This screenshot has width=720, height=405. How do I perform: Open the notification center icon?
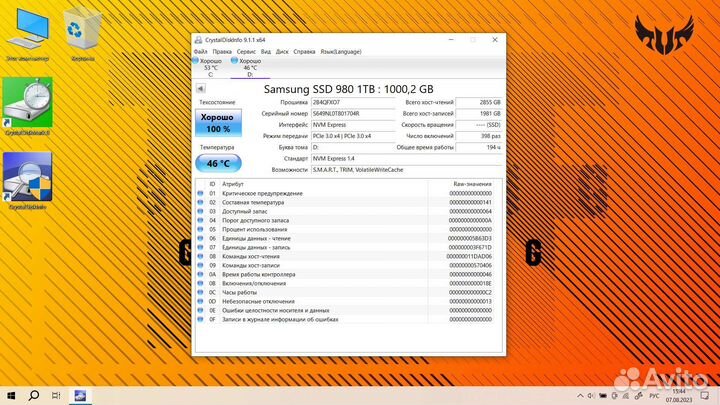(705, 396)
